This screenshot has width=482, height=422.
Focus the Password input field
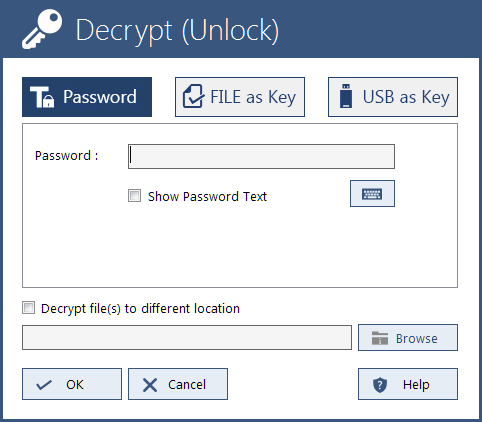point(261,156)
